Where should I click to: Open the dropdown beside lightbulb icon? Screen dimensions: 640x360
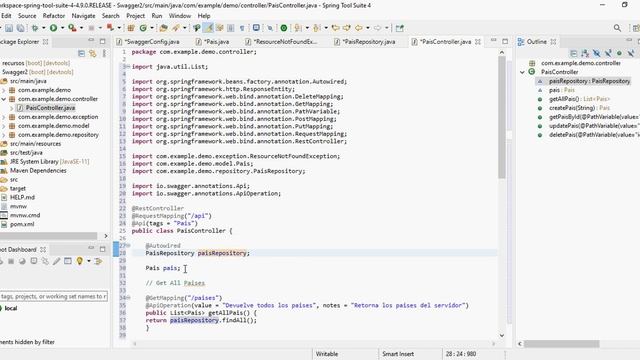[89, 261]
